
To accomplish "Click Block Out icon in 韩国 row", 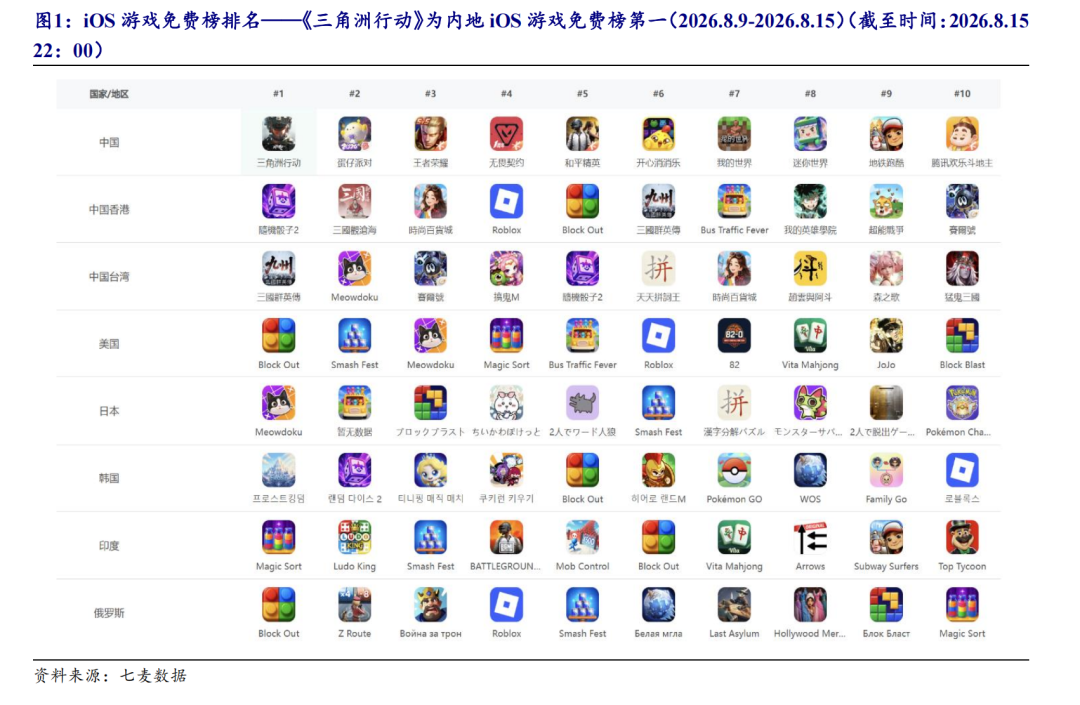I will [x=582, y=470].
